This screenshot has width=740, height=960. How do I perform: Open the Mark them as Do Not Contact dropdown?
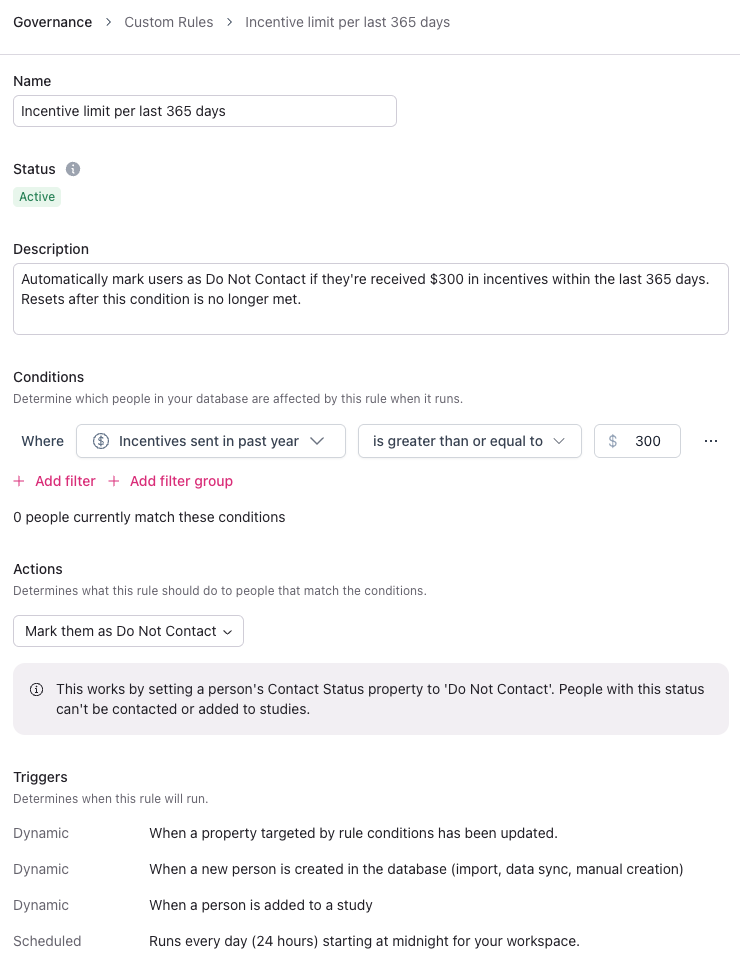pyautogui.click(x=128, y=631)
